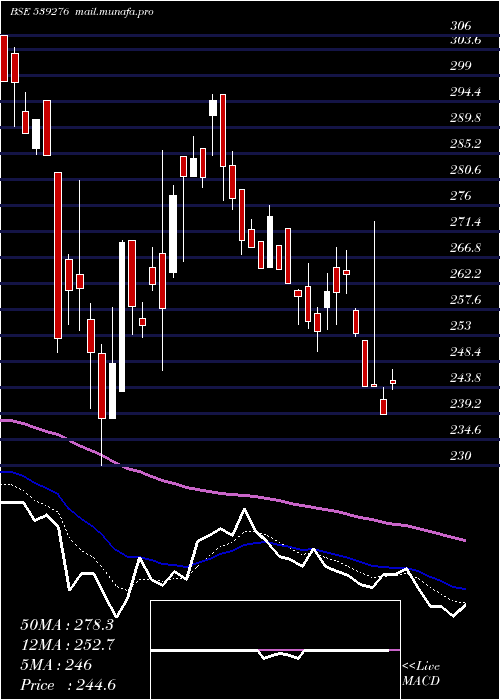This screenshot has width=500, height=700.
Task: Click the 5MA : 246 reading
Action: coord(56,665)
